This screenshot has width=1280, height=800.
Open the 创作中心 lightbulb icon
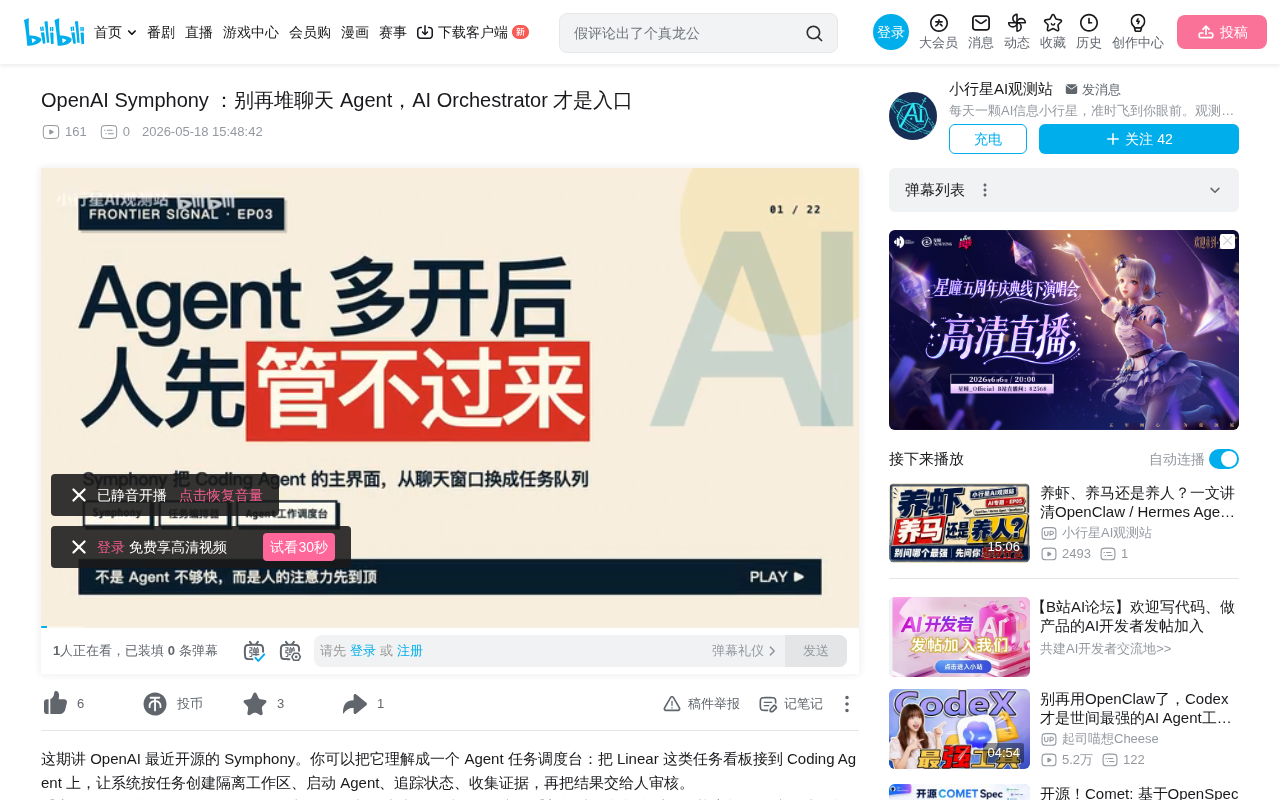[x=1138, y=23]
